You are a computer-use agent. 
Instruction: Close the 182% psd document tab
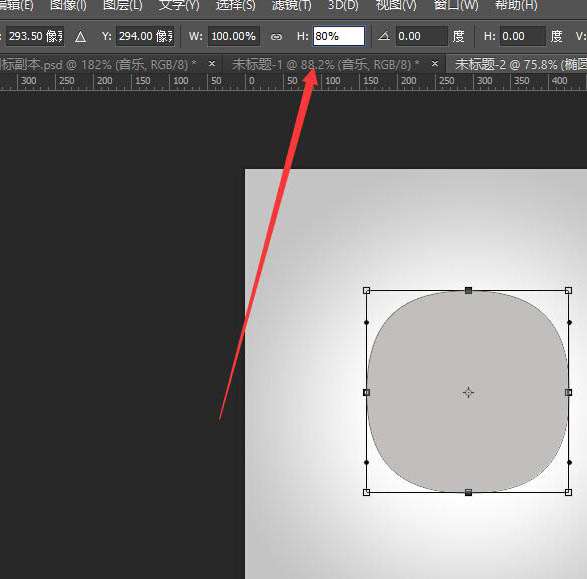pos(212,64)
